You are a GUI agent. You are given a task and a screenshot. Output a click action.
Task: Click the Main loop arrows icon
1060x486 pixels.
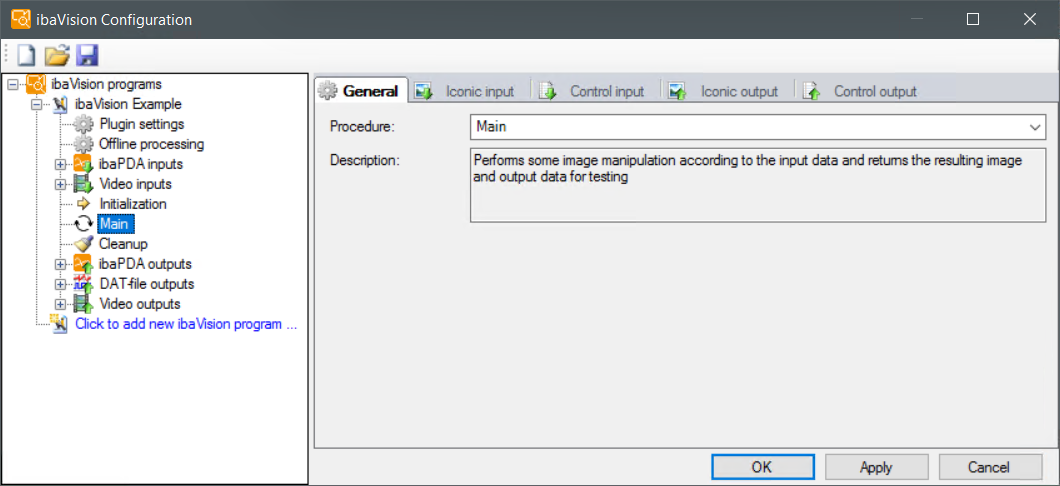(83, 224)
